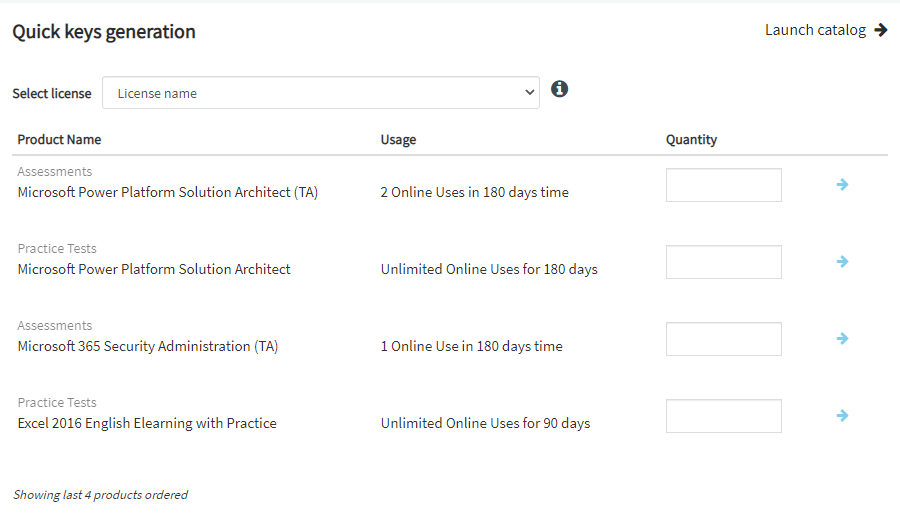Click quantity box for Power Platform Practice Test

pos(723,262)
